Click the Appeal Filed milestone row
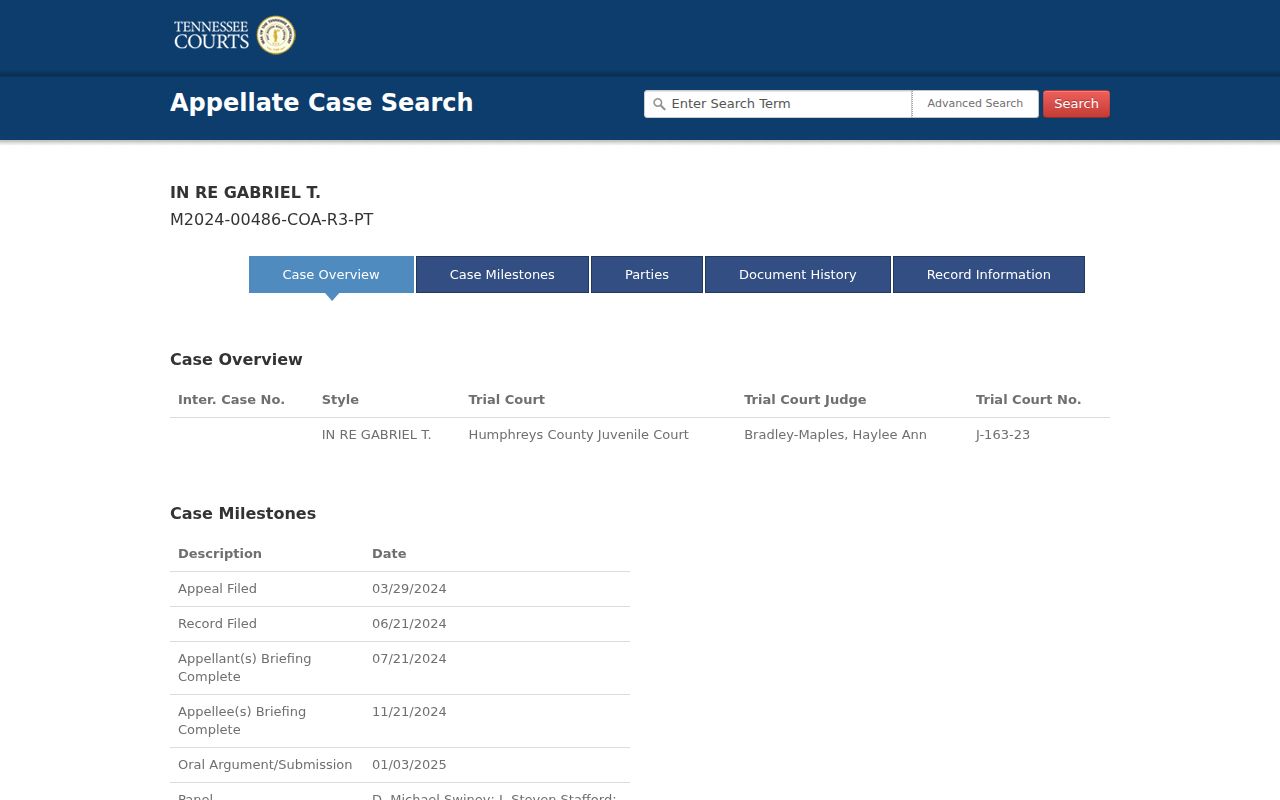This screenshot has height=800, width=1280. 400,589
